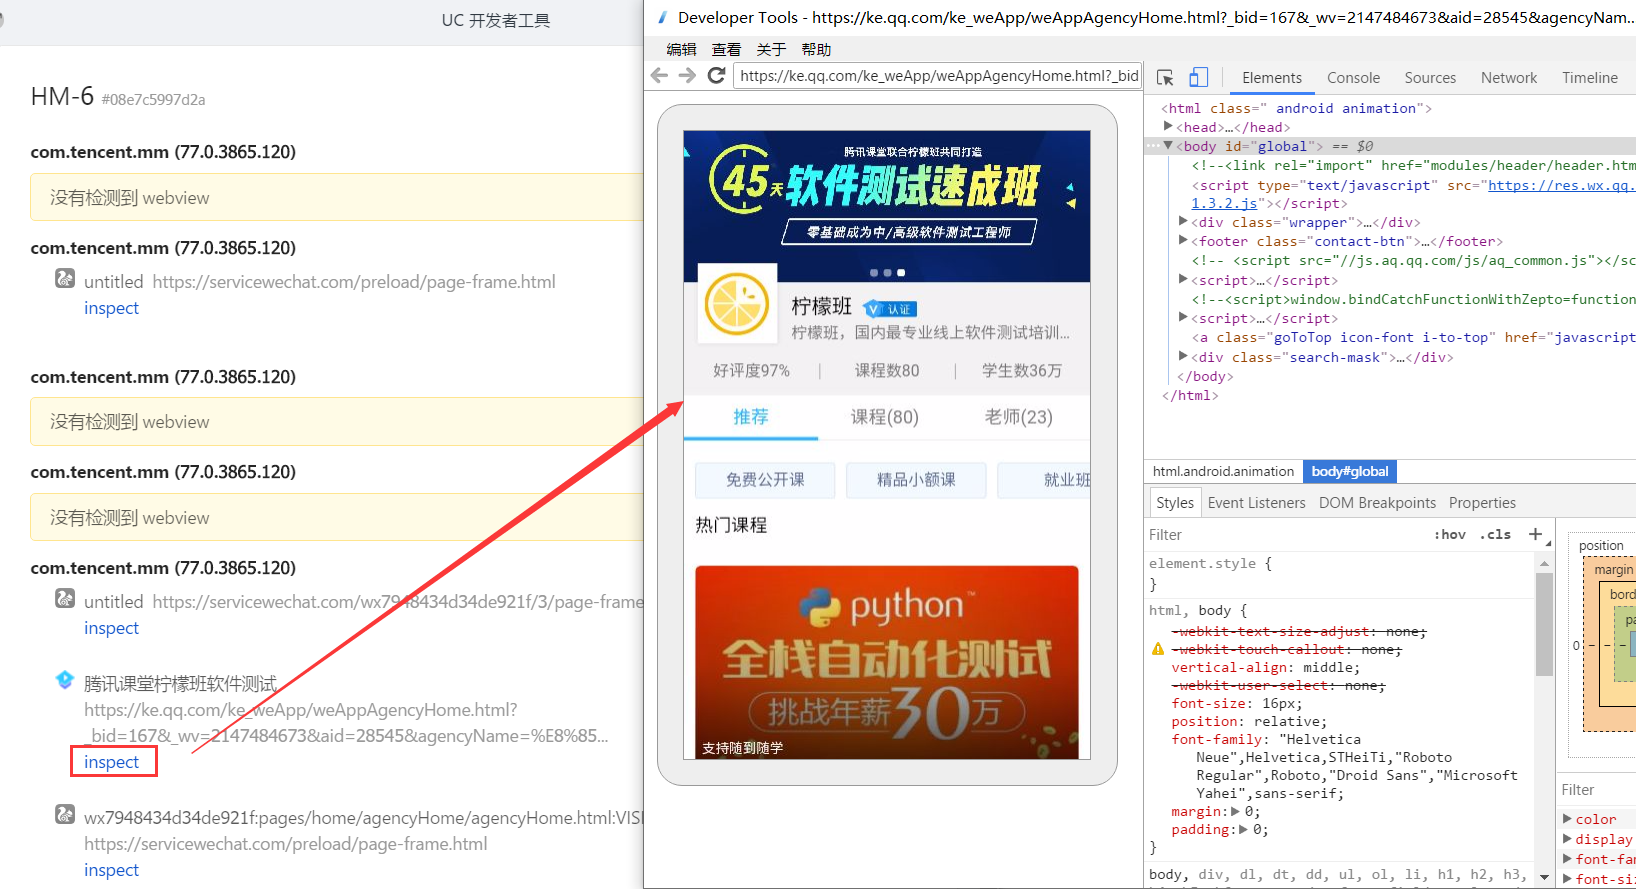Click the forward navigation arrow
Image resolution: width=1636 pixels, height=889 pixels.
click(x=687, y=76)
